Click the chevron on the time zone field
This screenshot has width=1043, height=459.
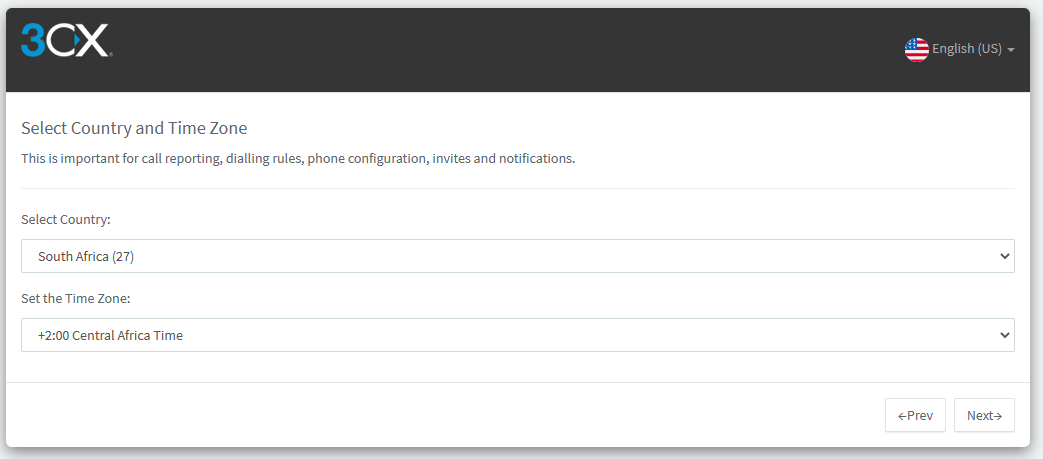pos(1004,335)
